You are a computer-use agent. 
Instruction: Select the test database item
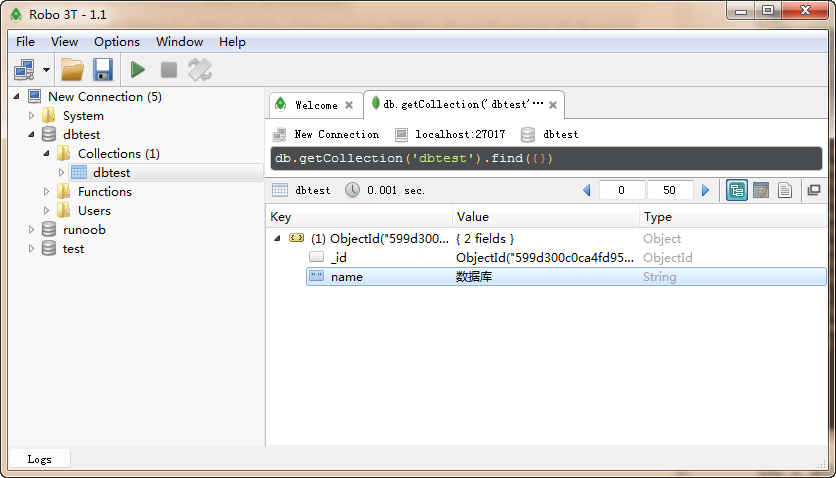[x=73, y=249]
